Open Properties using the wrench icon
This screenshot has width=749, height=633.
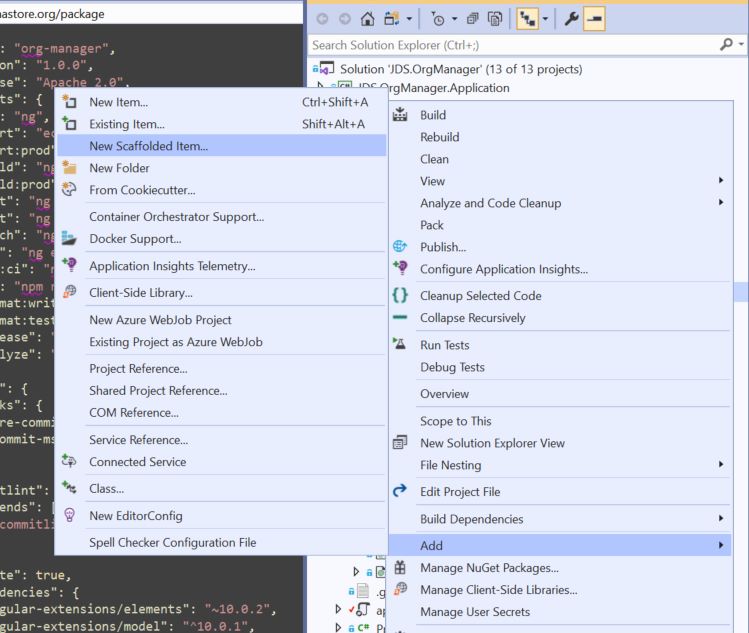[x=571, y=19]
